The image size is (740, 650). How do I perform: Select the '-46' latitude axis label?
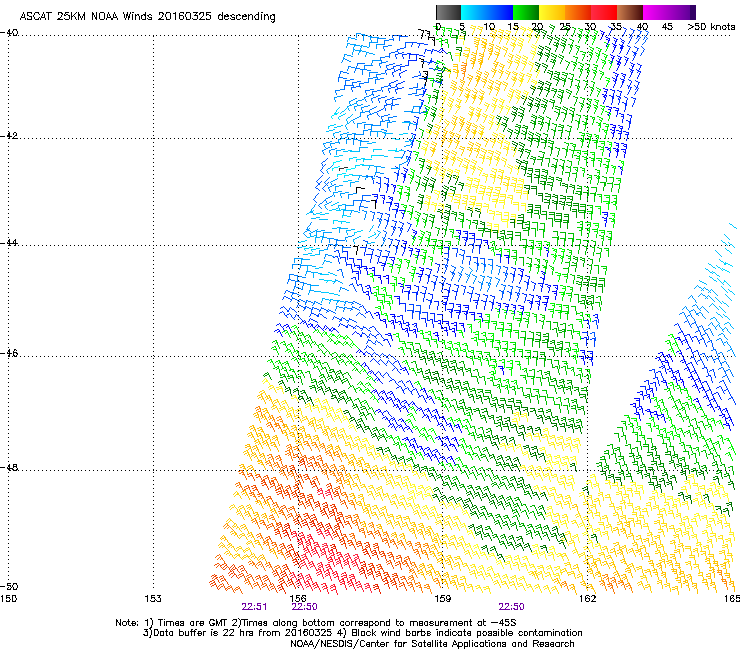[x=9, y=353]
